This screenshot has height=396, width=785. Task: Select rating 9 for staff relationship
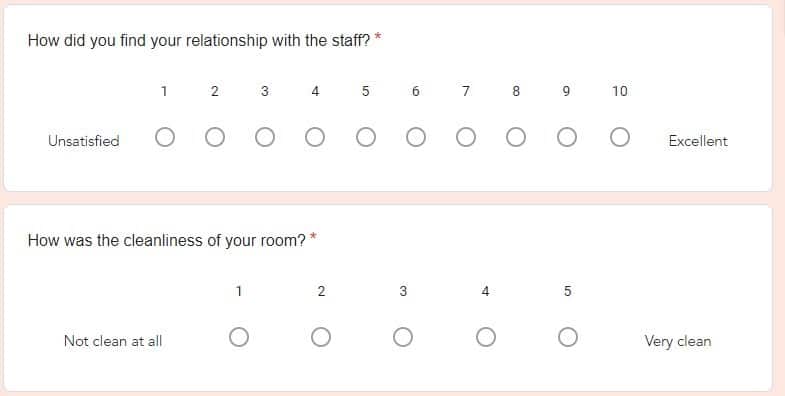click(566, 137)
